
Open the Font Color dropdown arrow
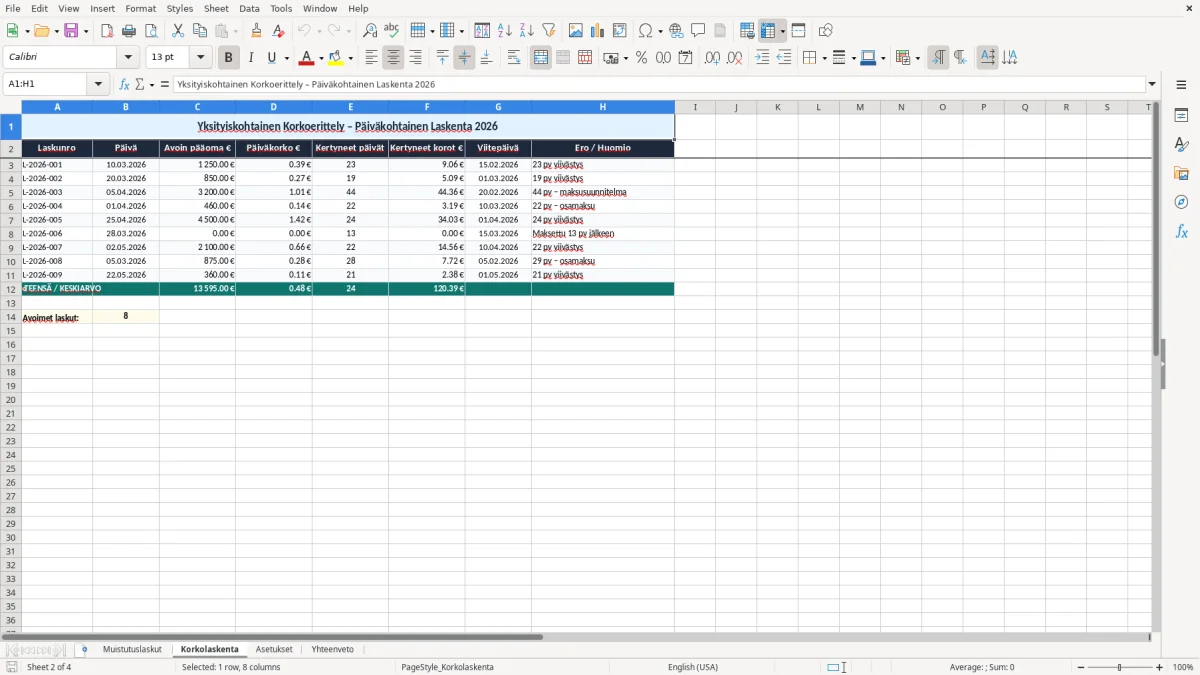tap(320, 58)
